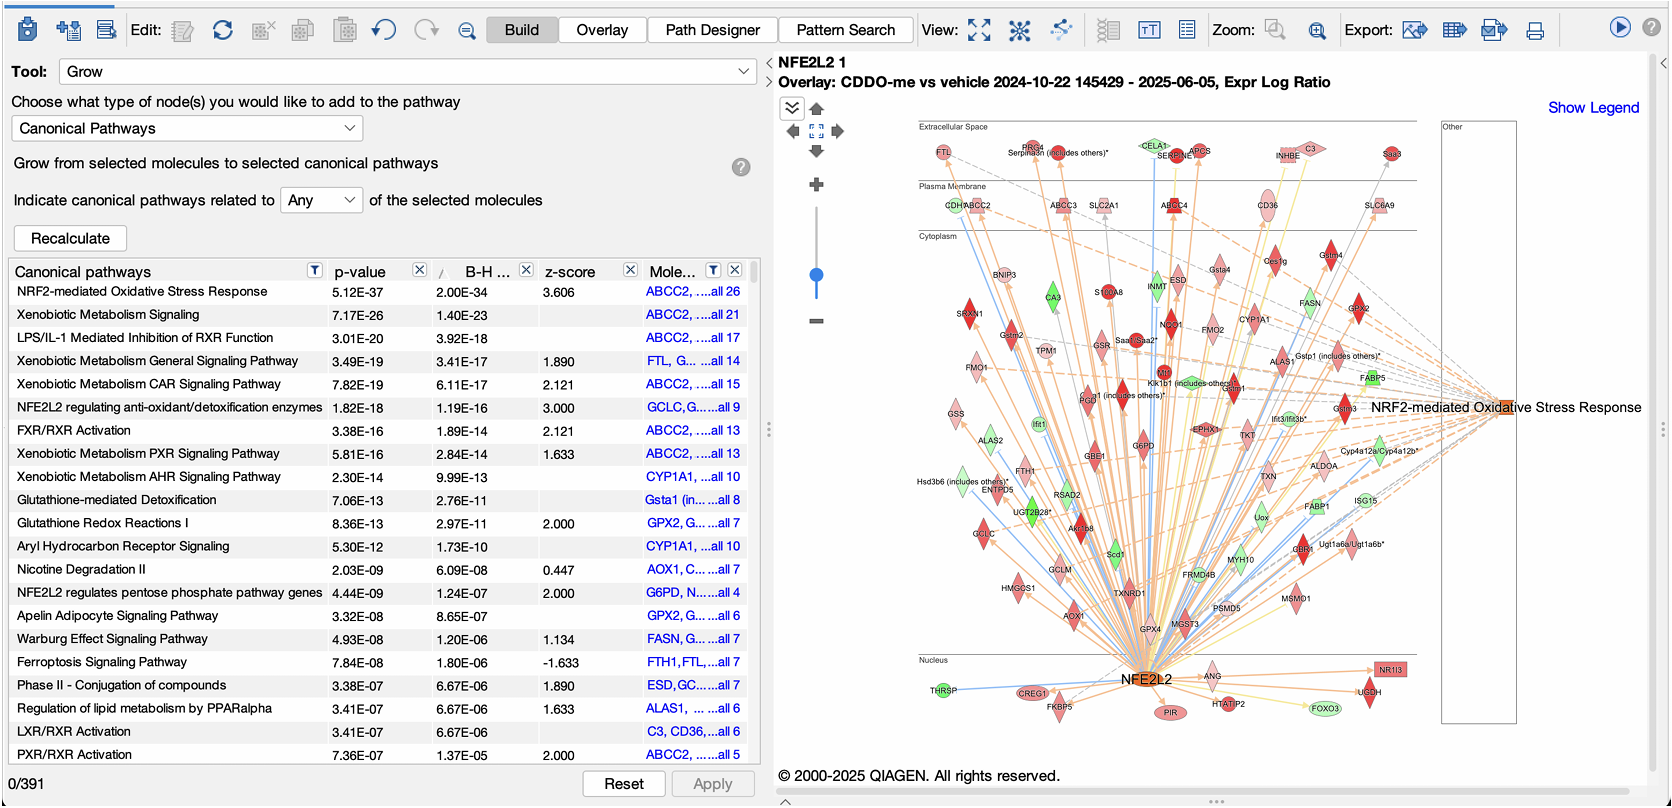Click the text label size TT icon
Viewport: 1672px width, 808px height.
tap(1149, 30)
